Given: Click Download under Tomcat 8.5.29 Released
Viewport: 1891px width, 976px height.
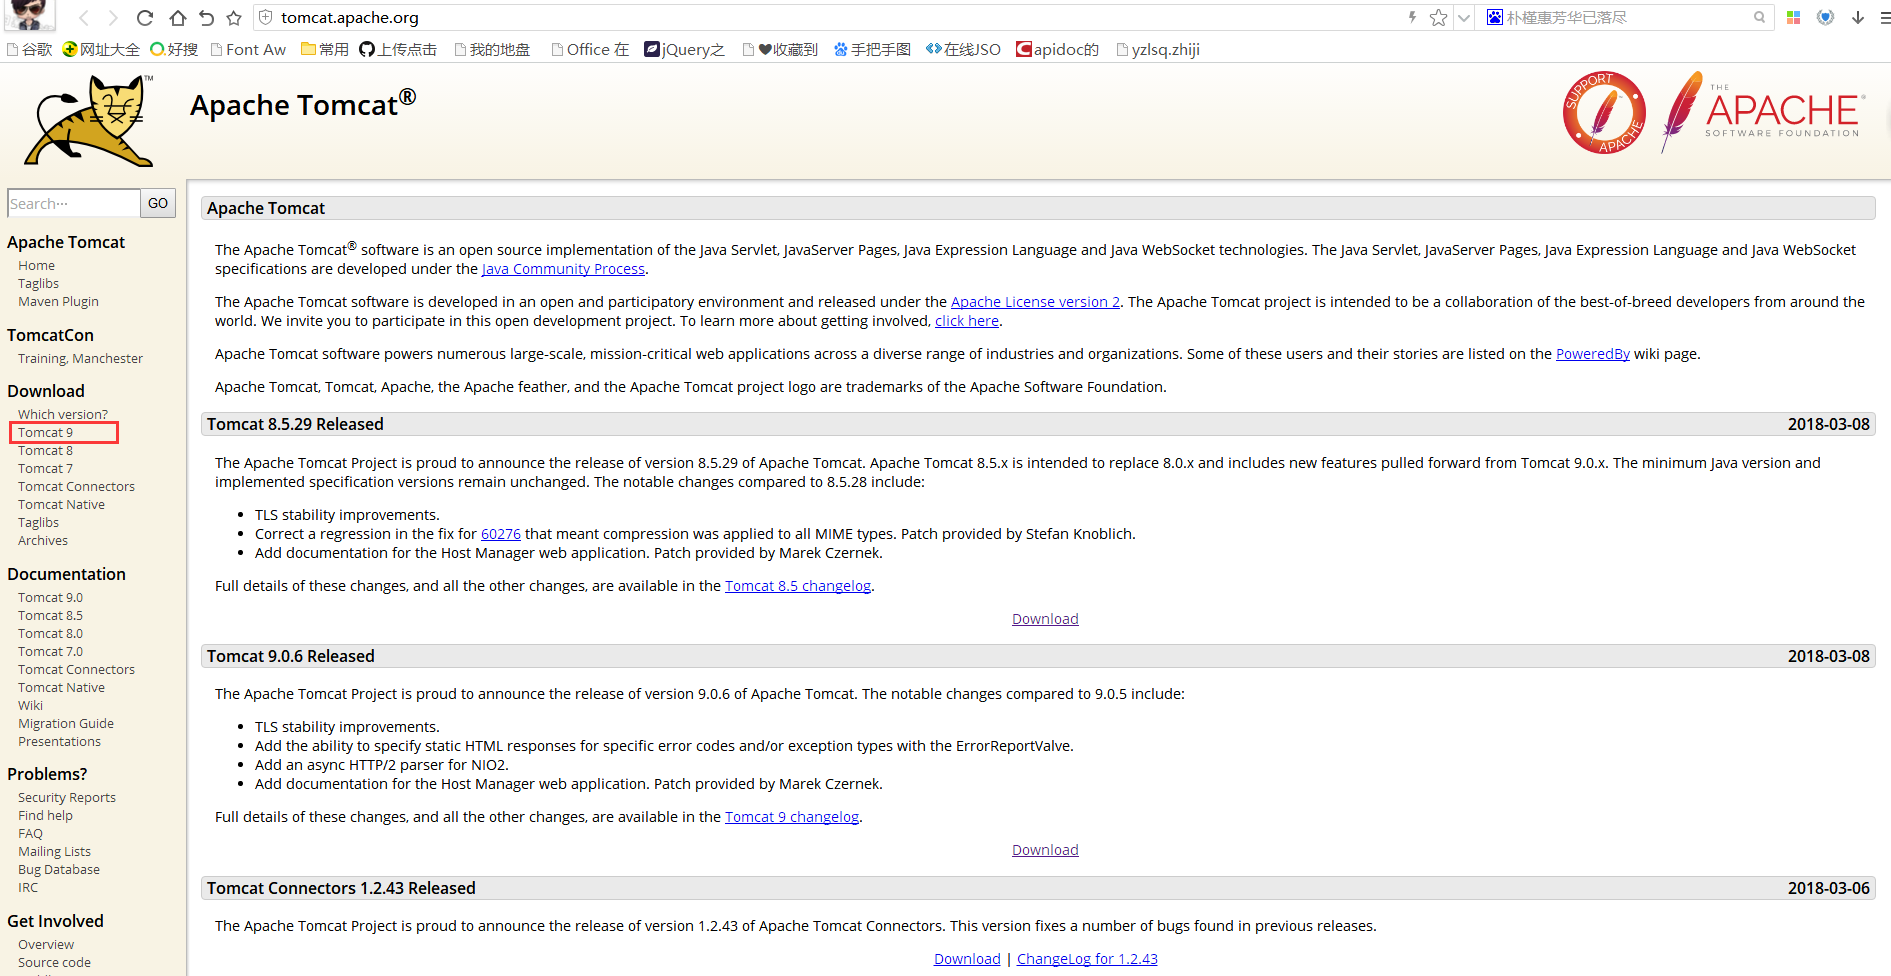Looking at the screenshot, I should point(1045,619).
